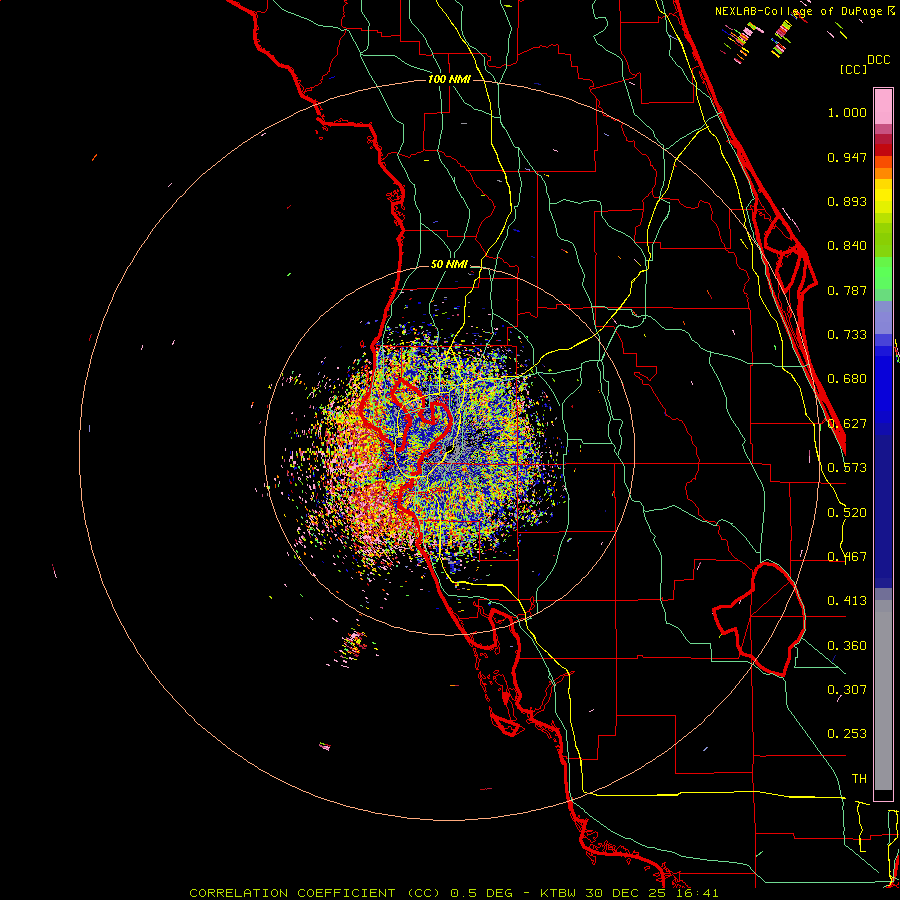Select the 0.520 scale value
900x900 pixels.
coord(847,513)
